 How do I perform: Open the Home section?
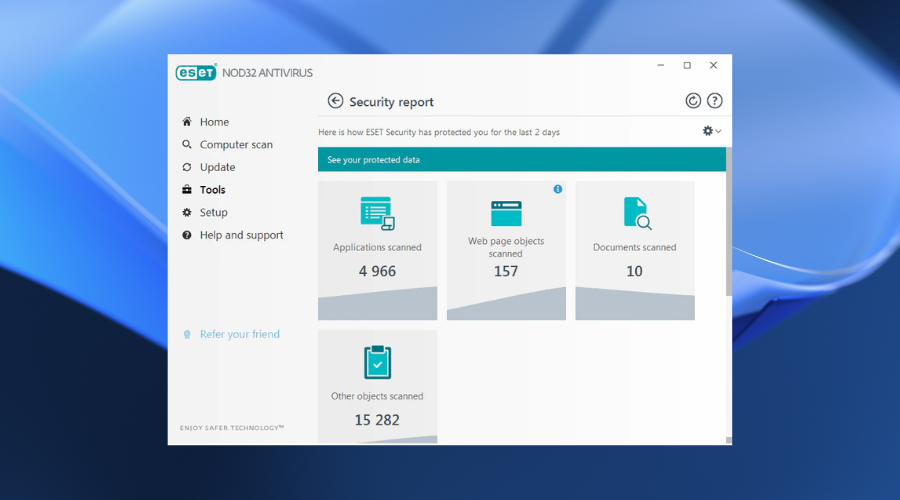pyautogui.click(x=214, y=122)
